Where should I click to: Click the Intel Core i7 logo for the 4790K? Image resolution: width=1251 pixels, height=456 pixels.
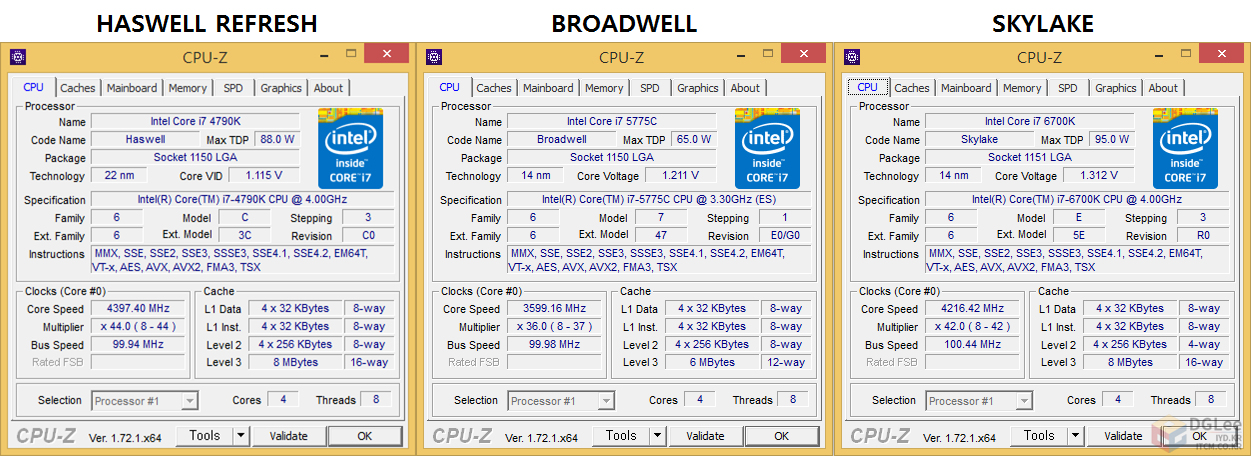351,148
